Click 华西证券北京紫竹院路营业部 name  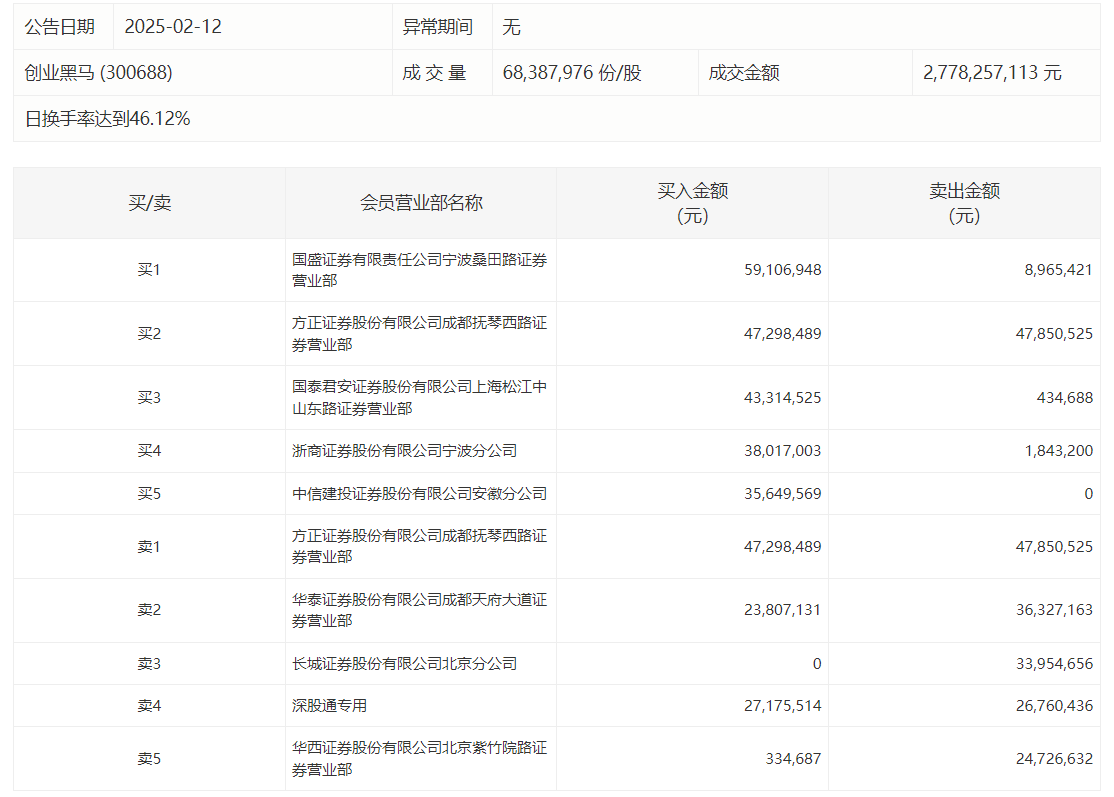coord(420,759)
